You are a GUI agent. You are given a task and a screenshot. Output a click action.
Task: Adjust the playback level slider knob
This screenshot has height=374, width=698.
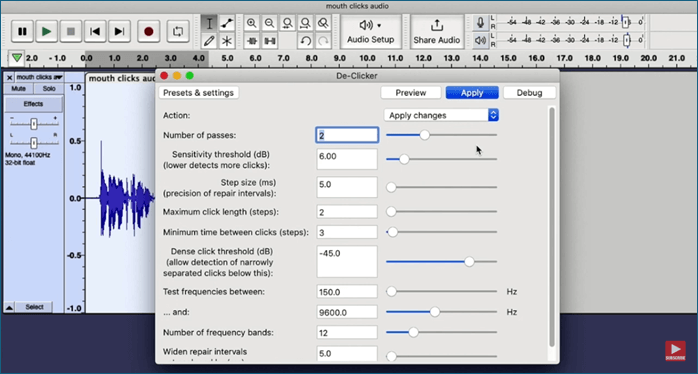click(627, 41)
